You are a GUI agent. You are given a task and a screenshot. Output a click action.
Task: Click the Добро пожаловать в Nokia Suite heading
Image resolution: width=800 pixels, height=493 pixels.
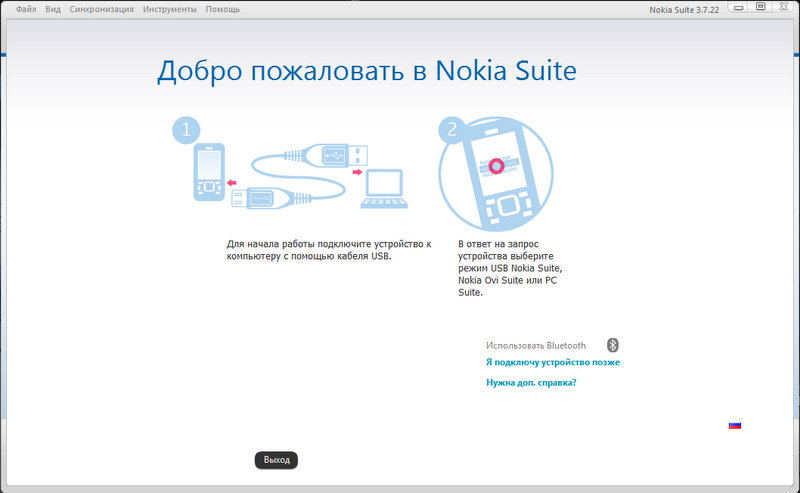point(367,71)
